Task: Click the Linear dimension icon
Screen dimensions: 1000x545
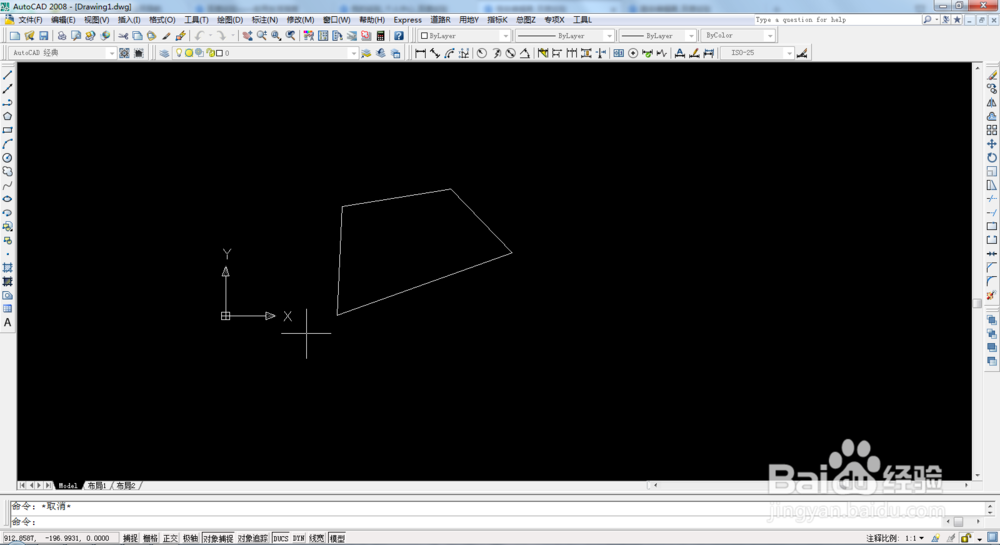Action: pyautogui.click(x=420, y=53)
